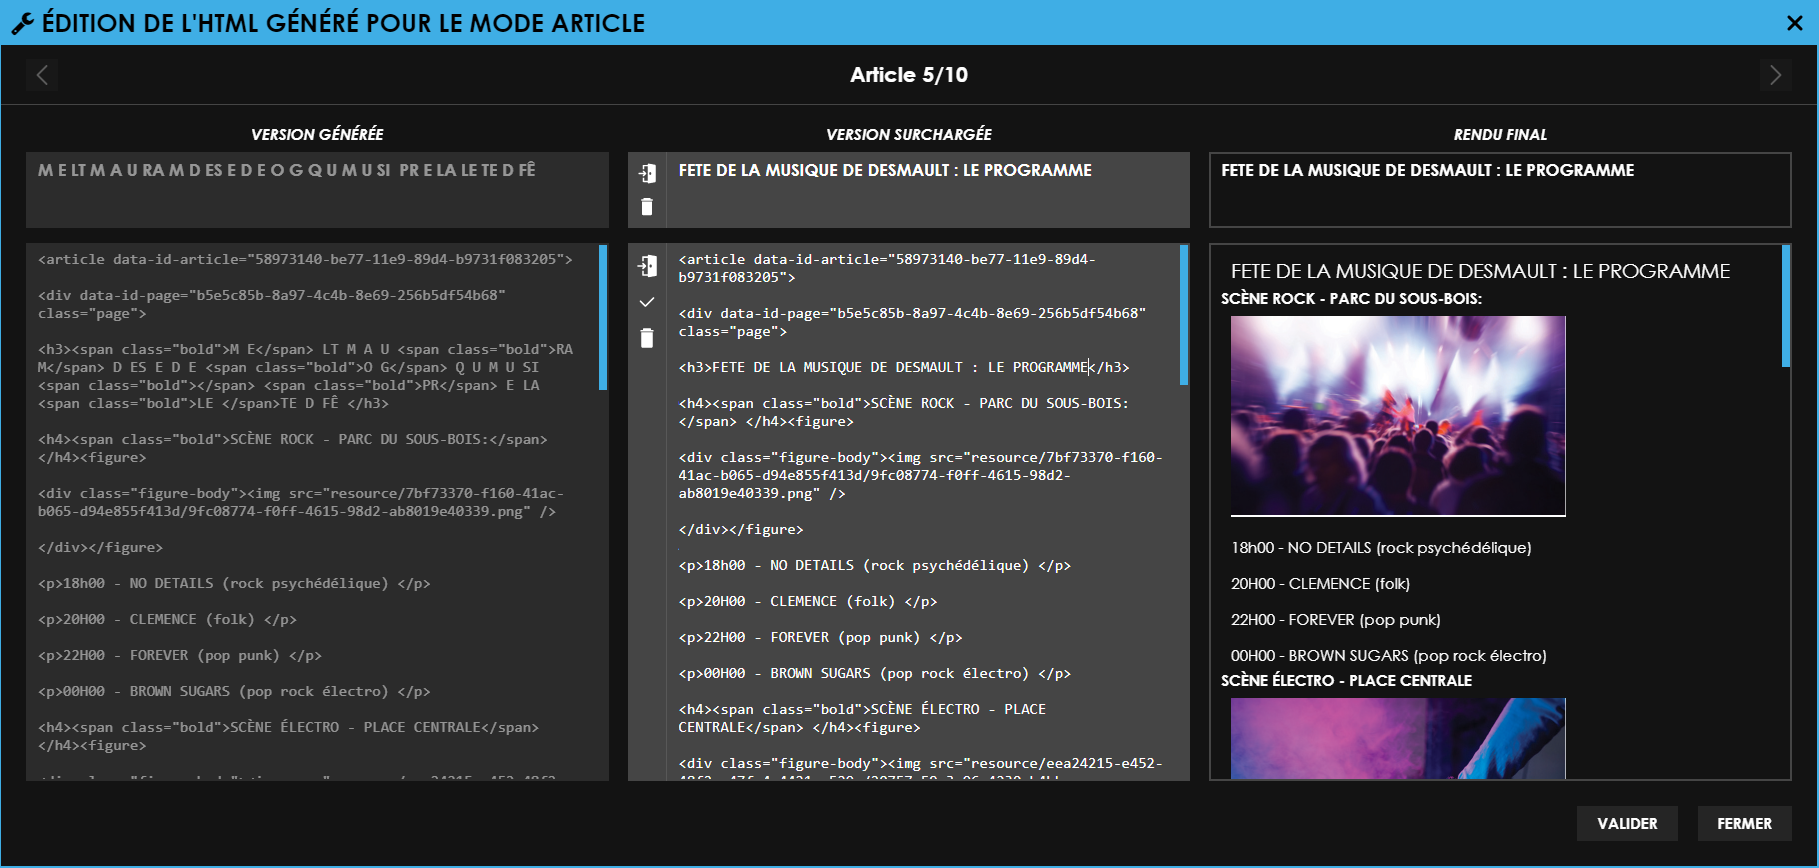
Task: Click the generated line '<p>22H00 - FOREVER (pop punk)'
Action: [x=180, y=656]
